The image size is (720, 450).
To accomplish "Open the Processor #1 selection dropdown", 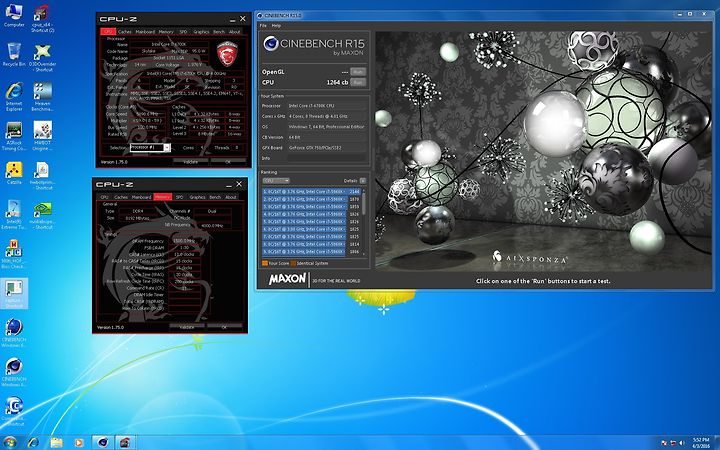I will (150, 147).
